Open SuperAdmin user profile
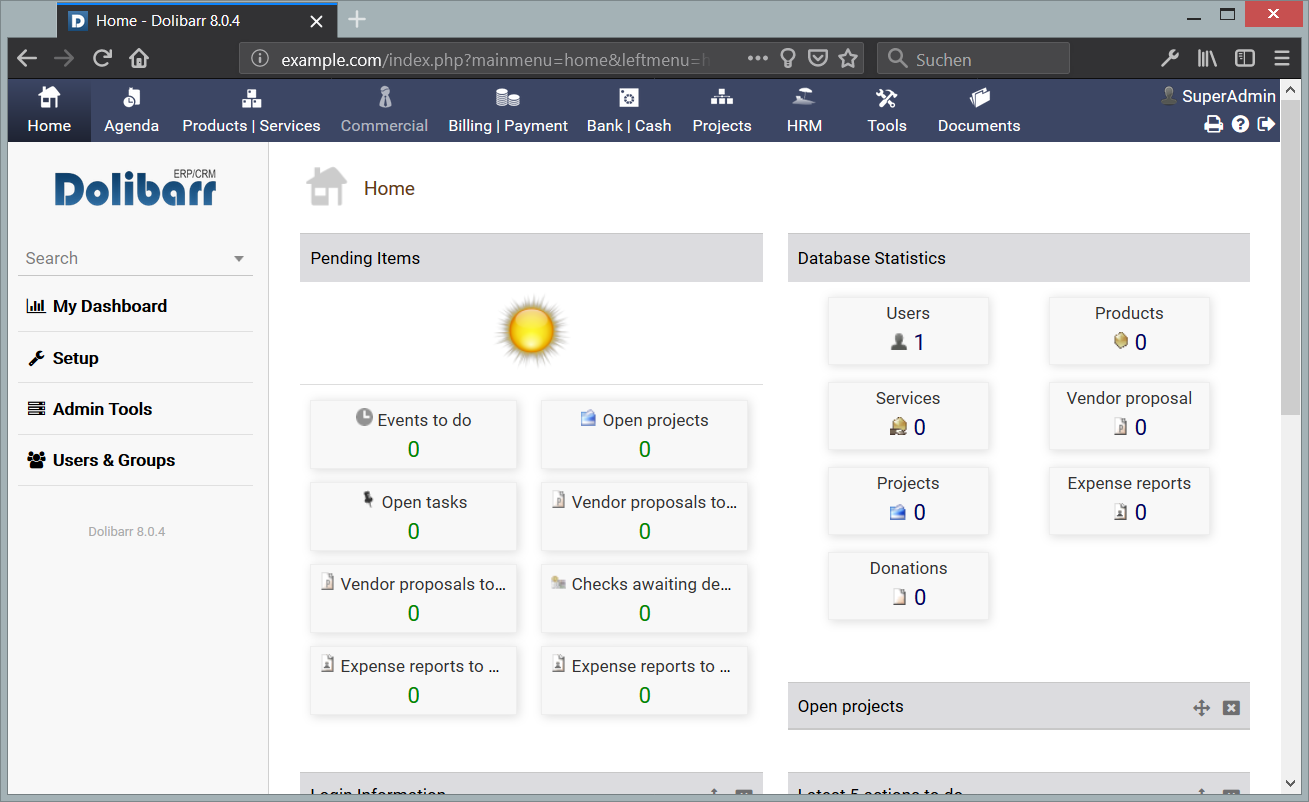 pos(1218,96)
